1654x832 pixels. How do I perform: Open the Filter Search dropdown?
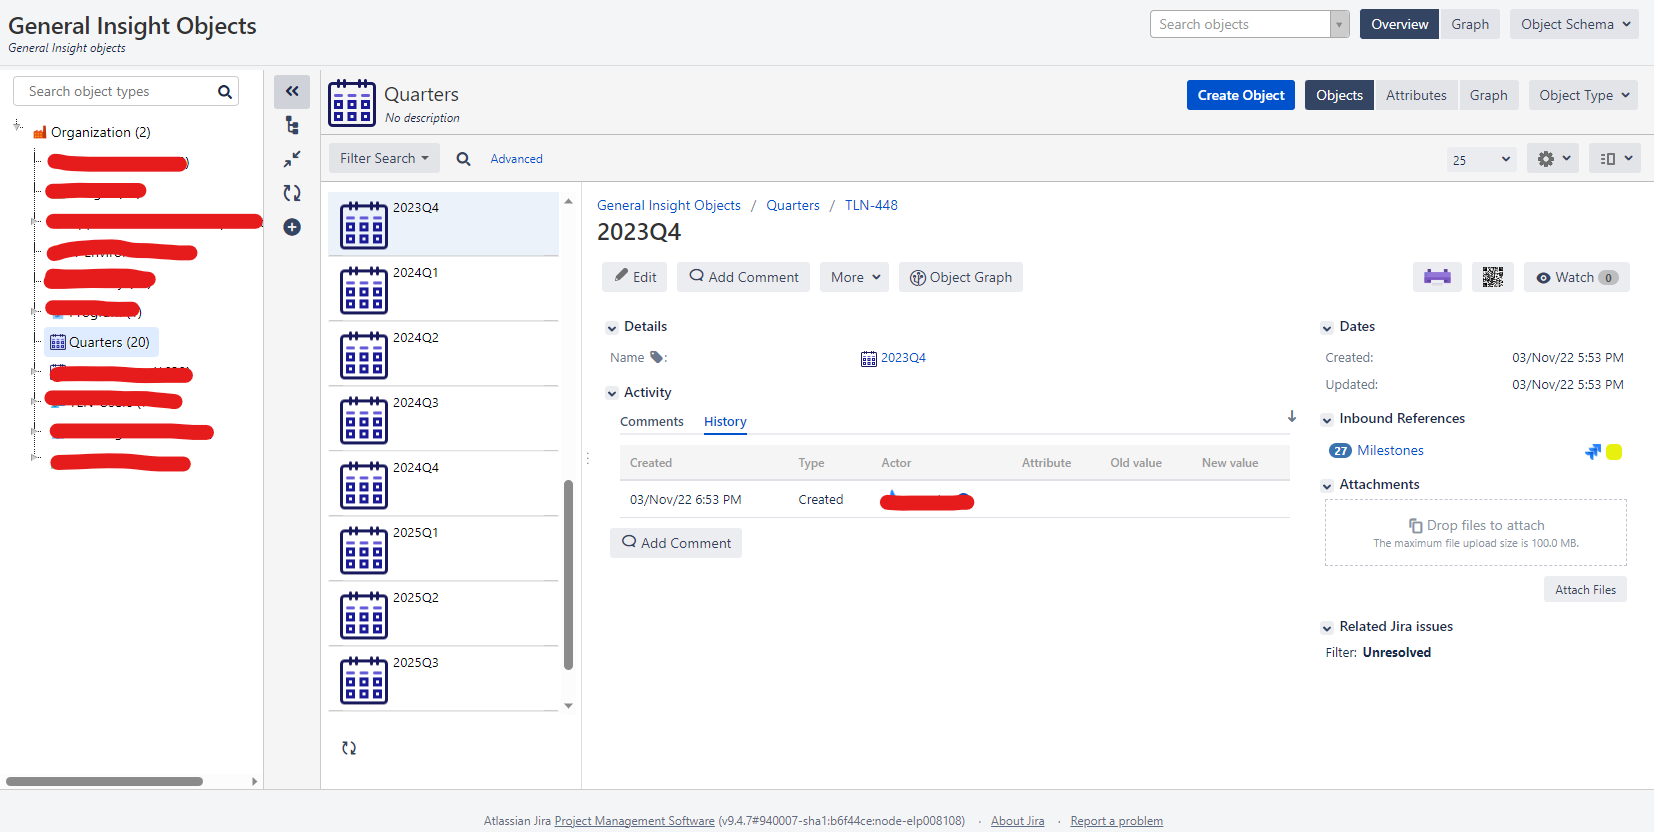[x=384, y=158]
